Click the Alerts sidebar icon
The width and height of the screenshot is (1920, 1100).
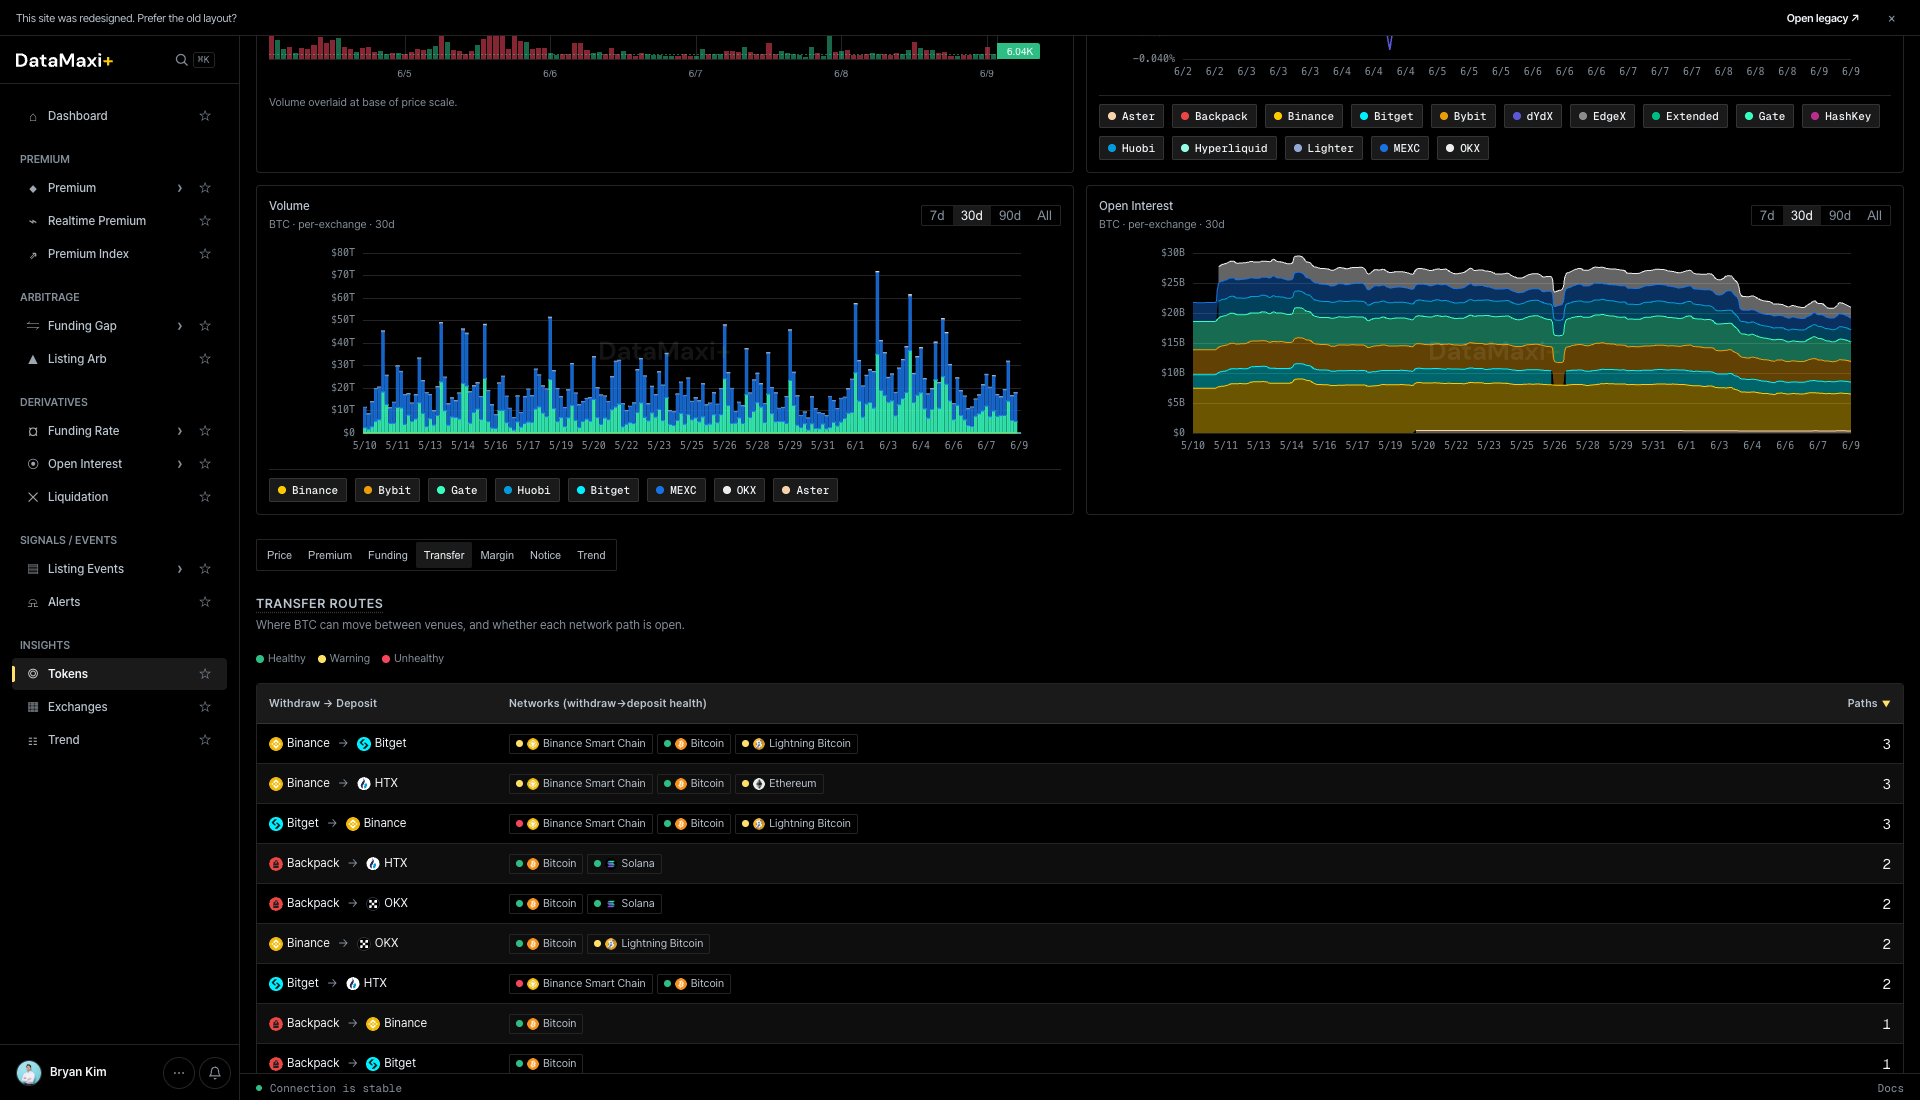[33, 602]
